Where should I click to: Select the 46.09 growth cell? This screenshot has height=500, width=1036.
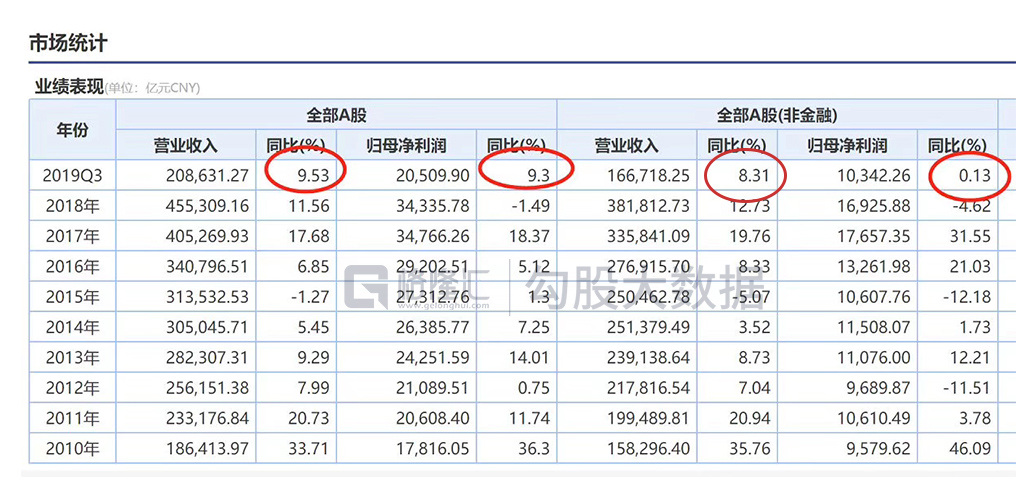coord(969,449)
